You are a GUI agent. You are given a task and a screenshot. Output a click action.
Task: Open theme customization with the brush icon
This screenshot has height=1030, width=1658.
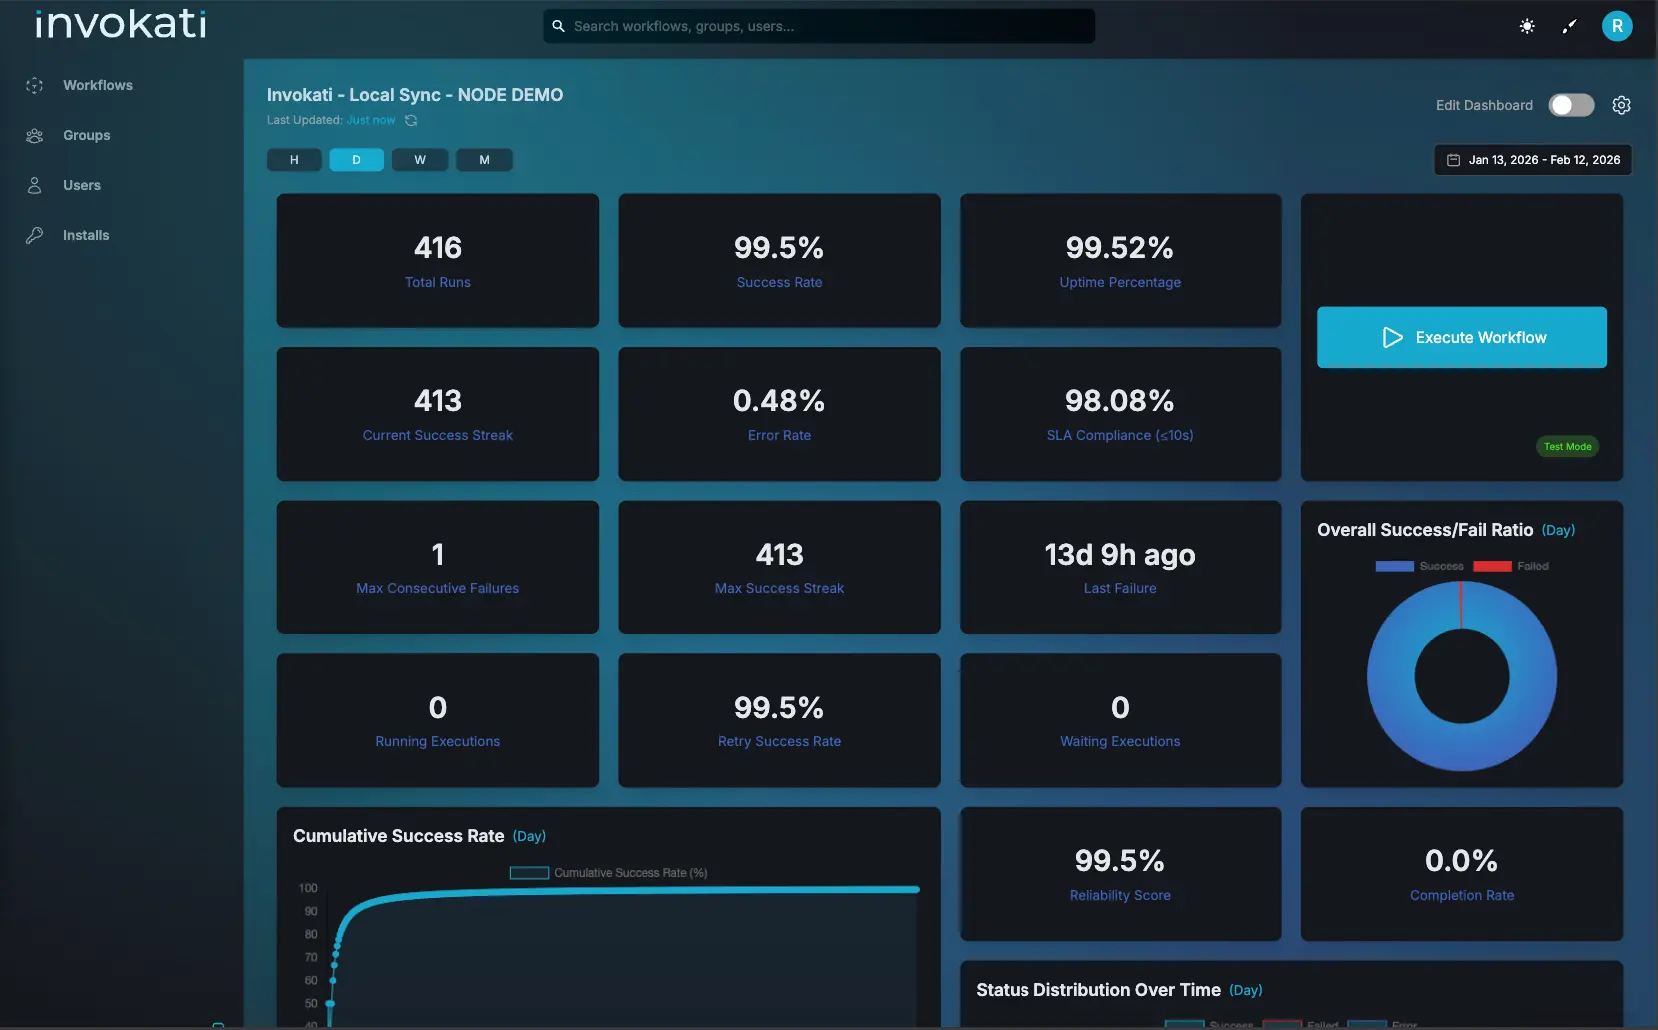click(x=1568, y=26)
